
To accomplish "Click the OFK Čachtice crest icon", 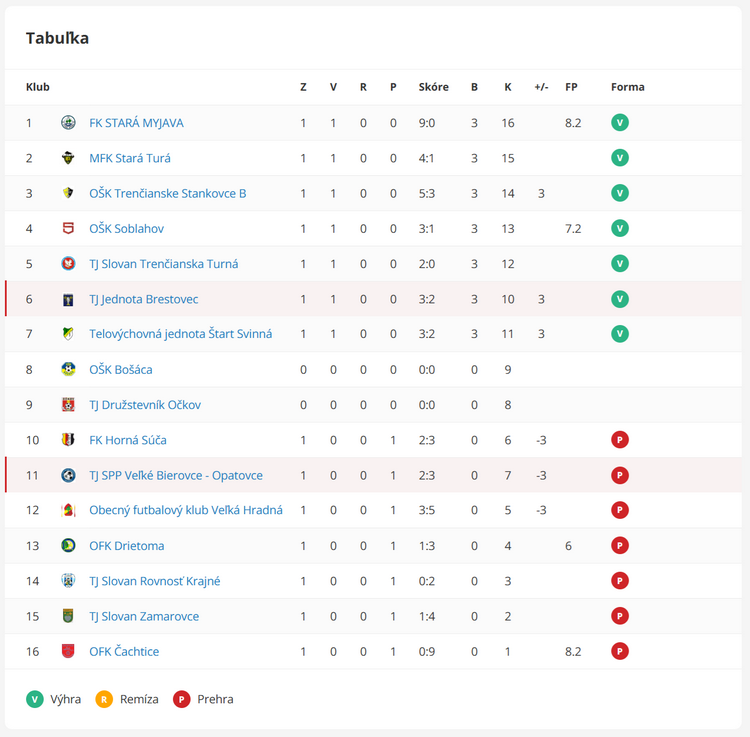I will tap(68, 652).
